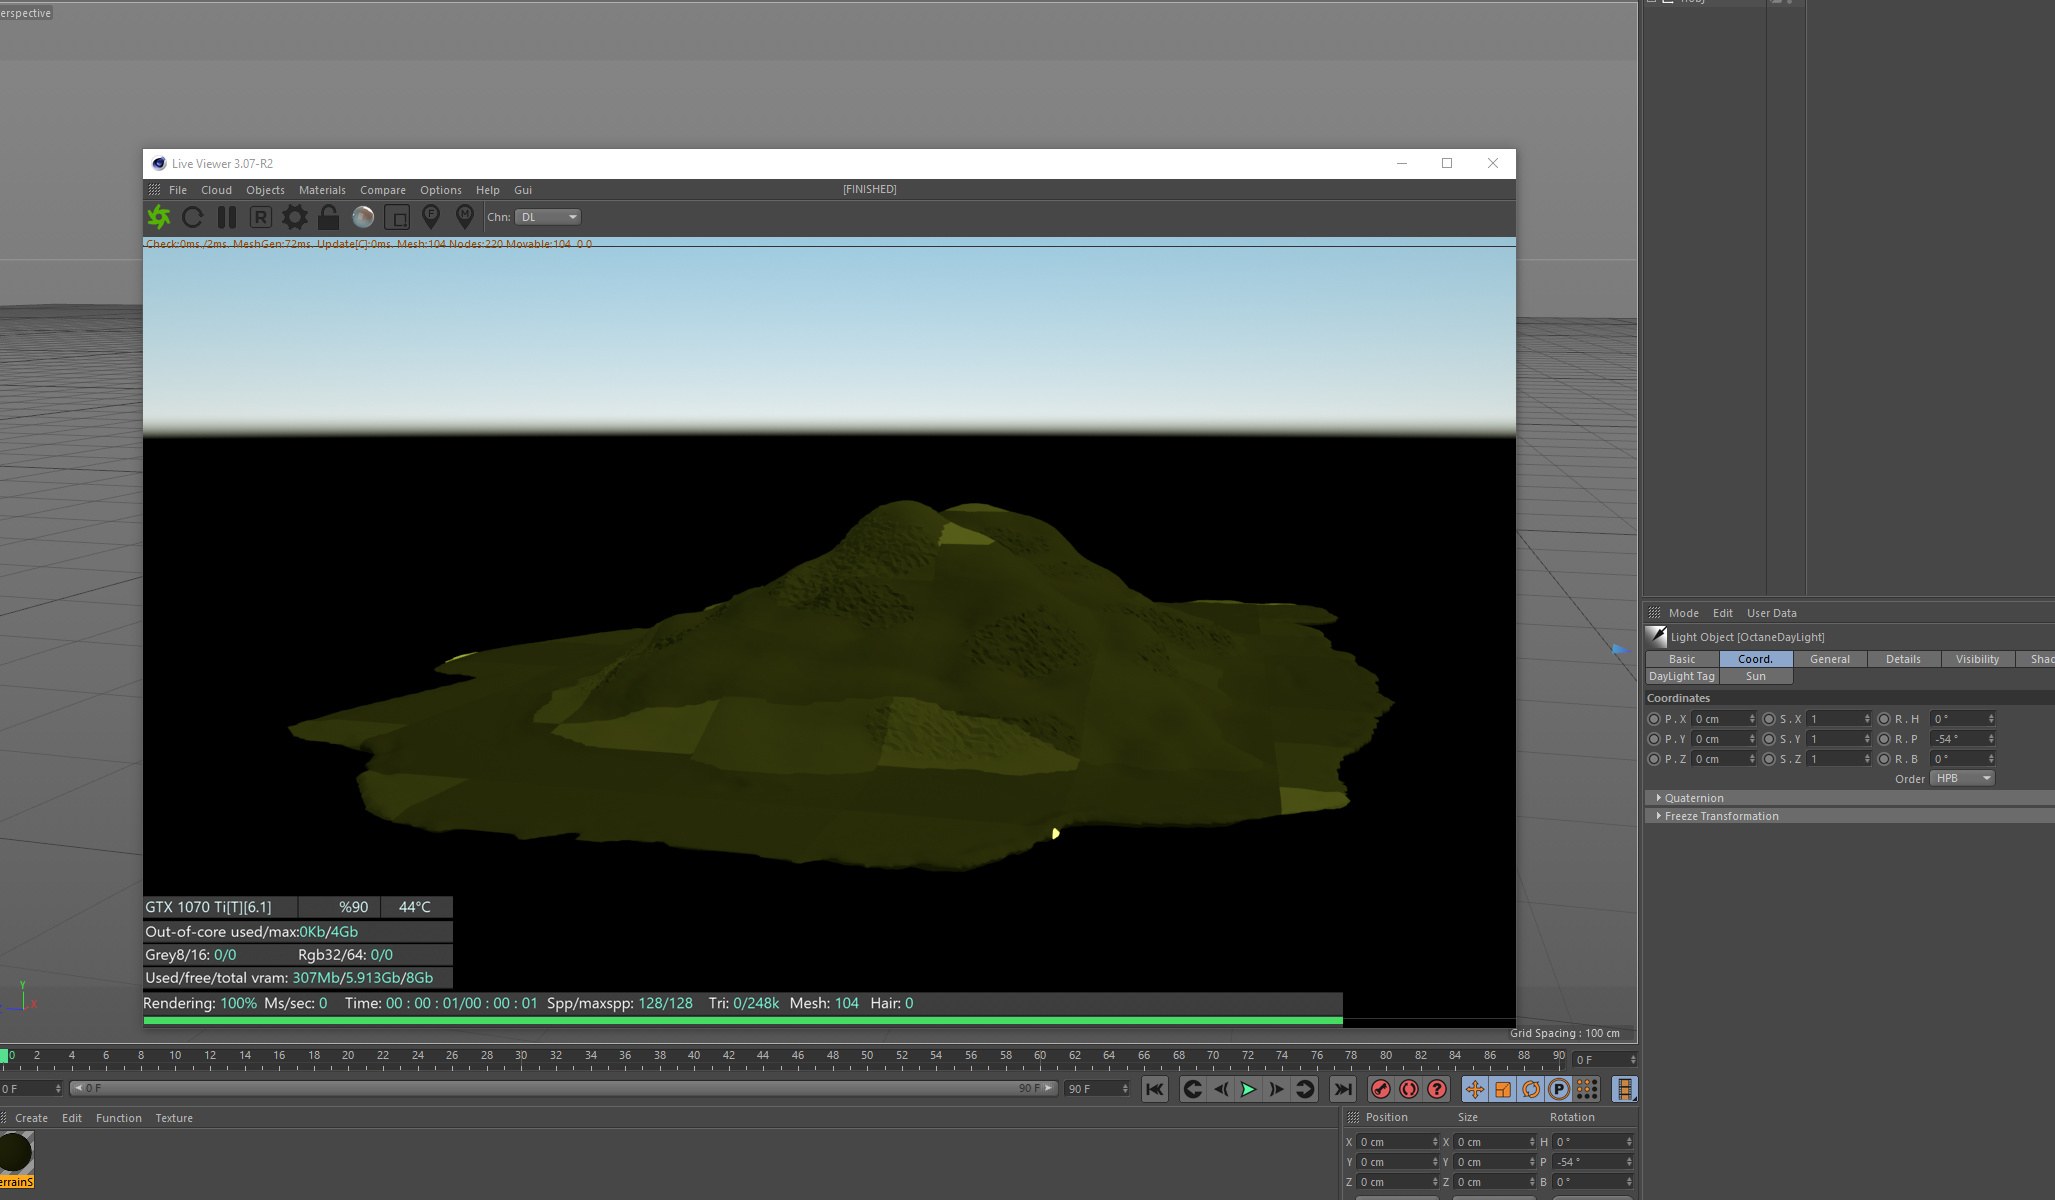Step back one frame
Viewport: 2055px width, 1200px height.
pos(1220,1089)
